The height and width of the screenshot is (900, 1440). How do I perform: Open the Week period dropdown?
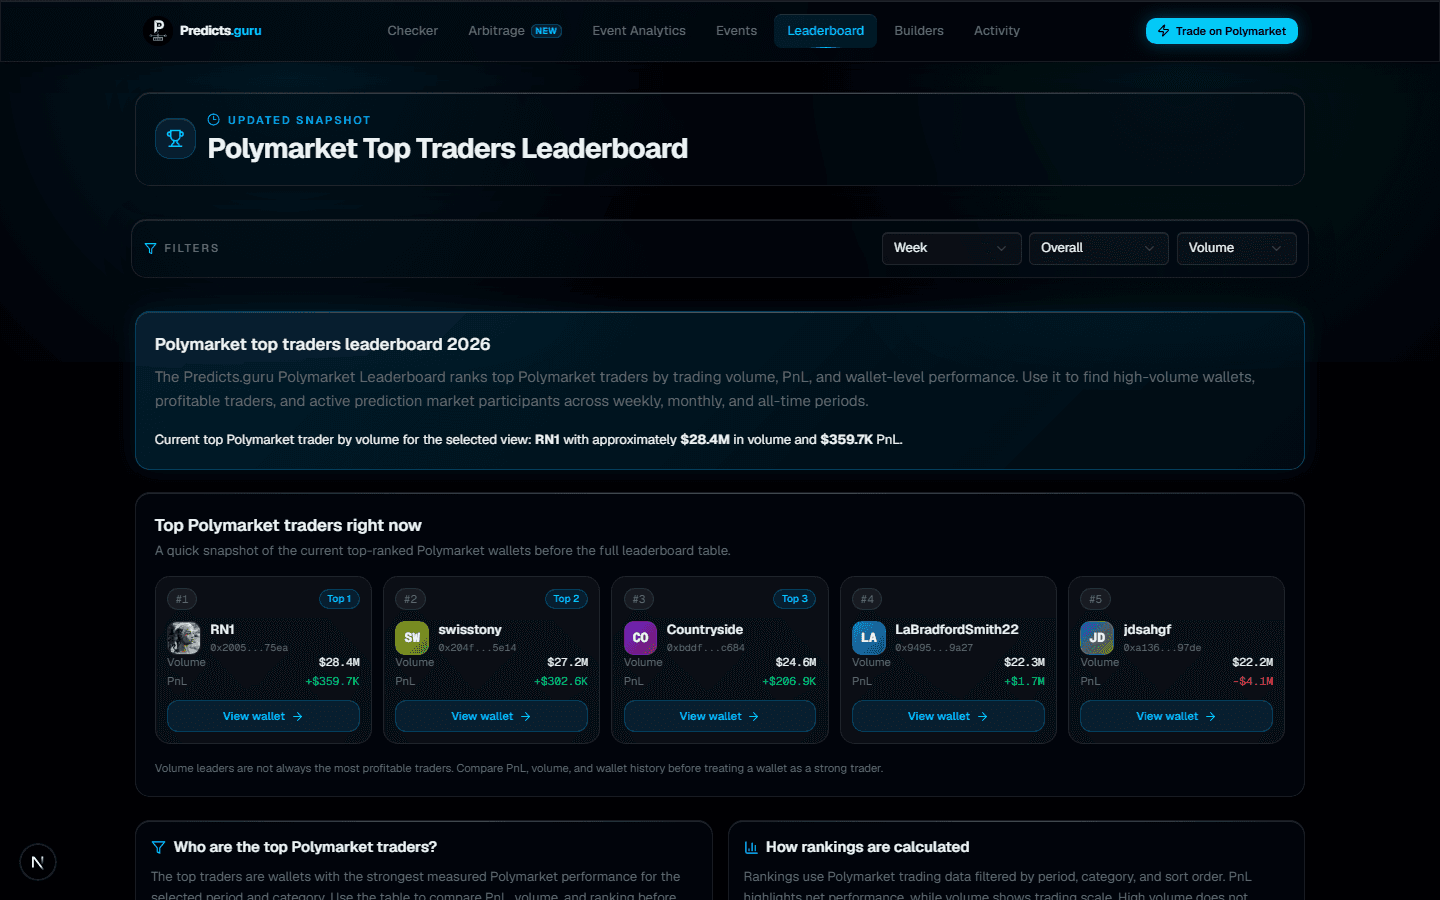tap(951, 248)
